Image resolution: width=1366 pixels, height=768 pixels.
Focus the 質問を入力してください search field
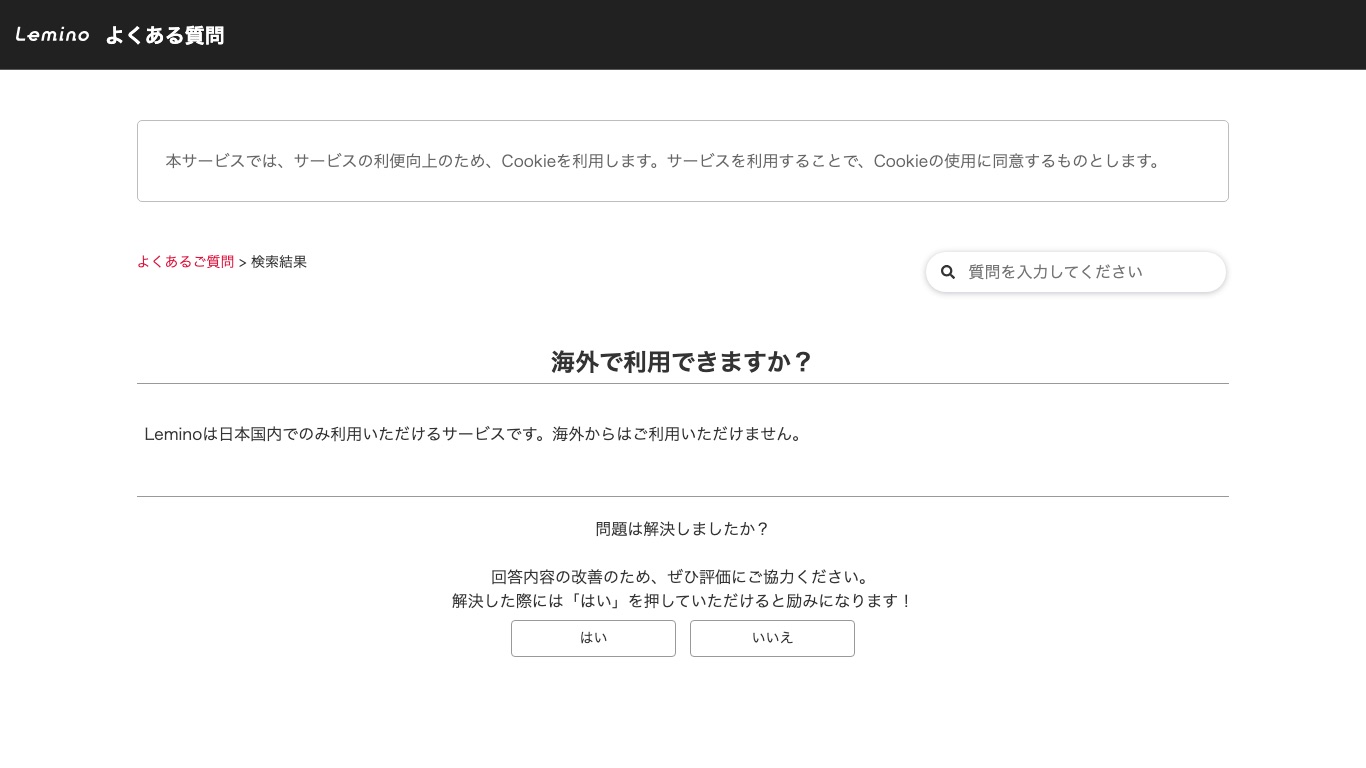coord(1076,272)
